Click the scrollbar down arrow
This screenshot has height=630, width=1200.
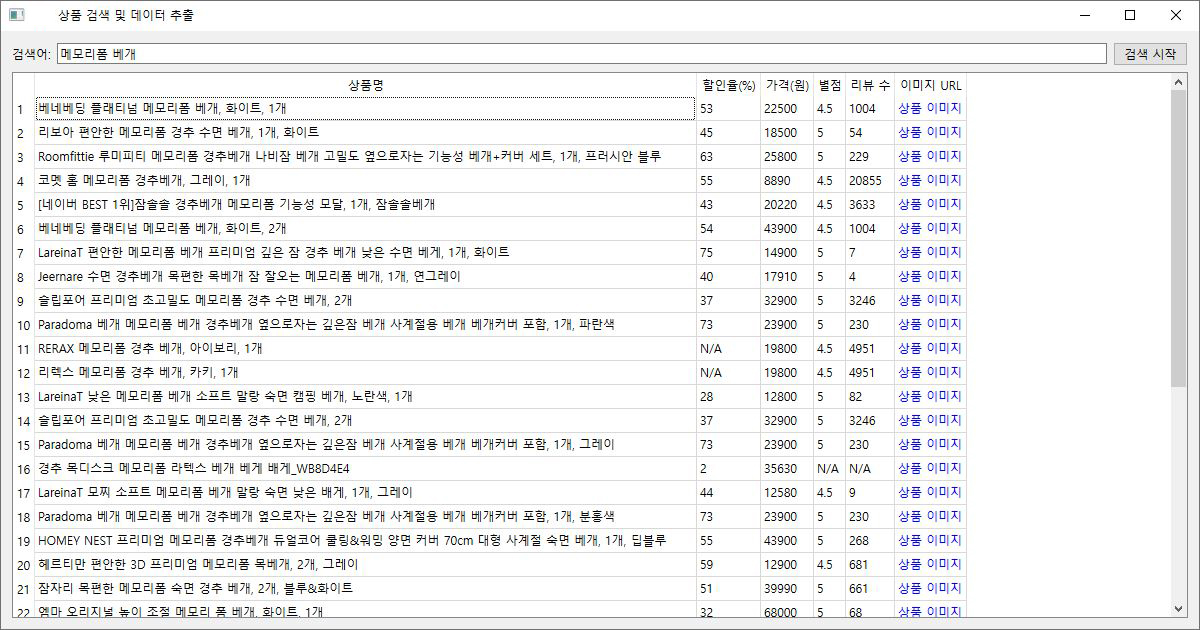[1177, 609]
